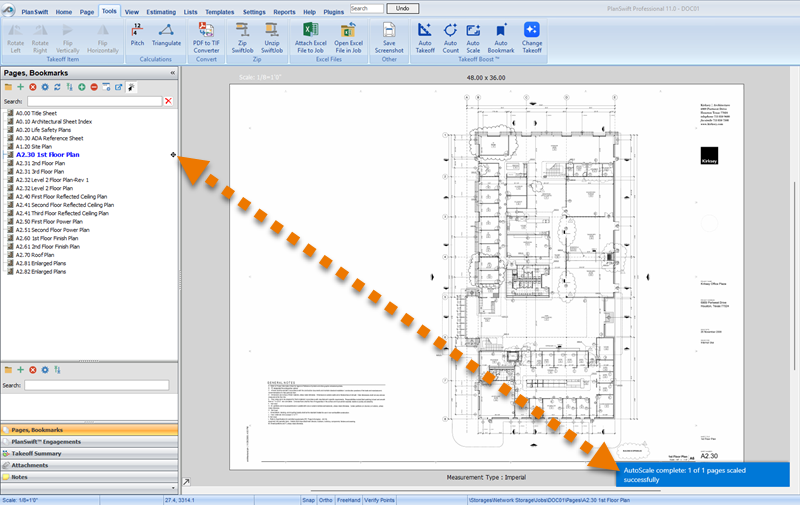Click the blue refresh arrows in Pages toolbar
This screenshot has width=800, height=505.
(x=57, y=87)
